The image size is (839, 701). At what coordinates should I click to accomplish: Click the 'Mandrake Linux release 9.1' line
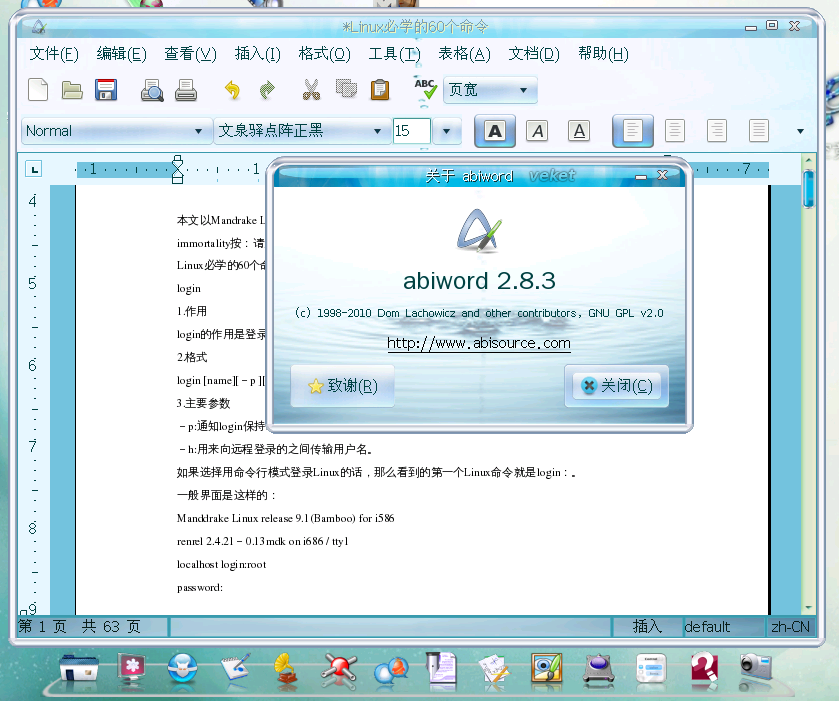(285, 518)
